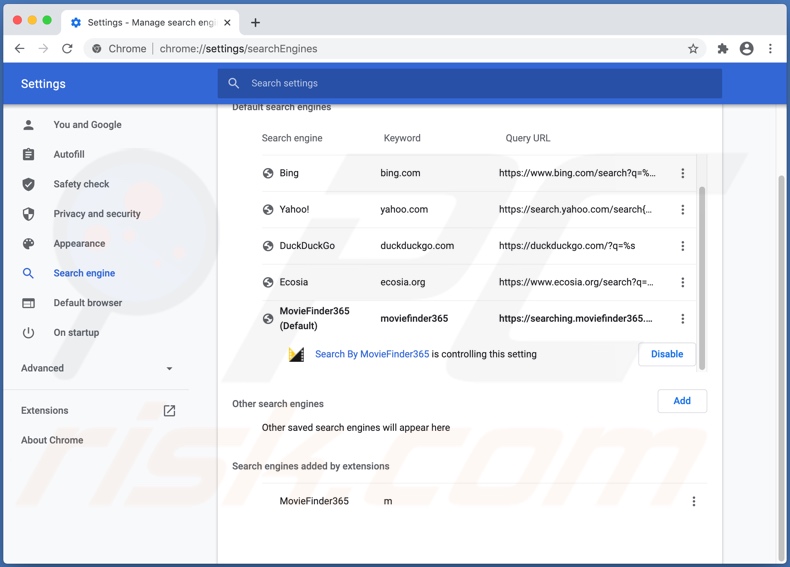790x567 pixels.
Task: Open more actions for Yahoo!
Action: click(x=683, y=210)
